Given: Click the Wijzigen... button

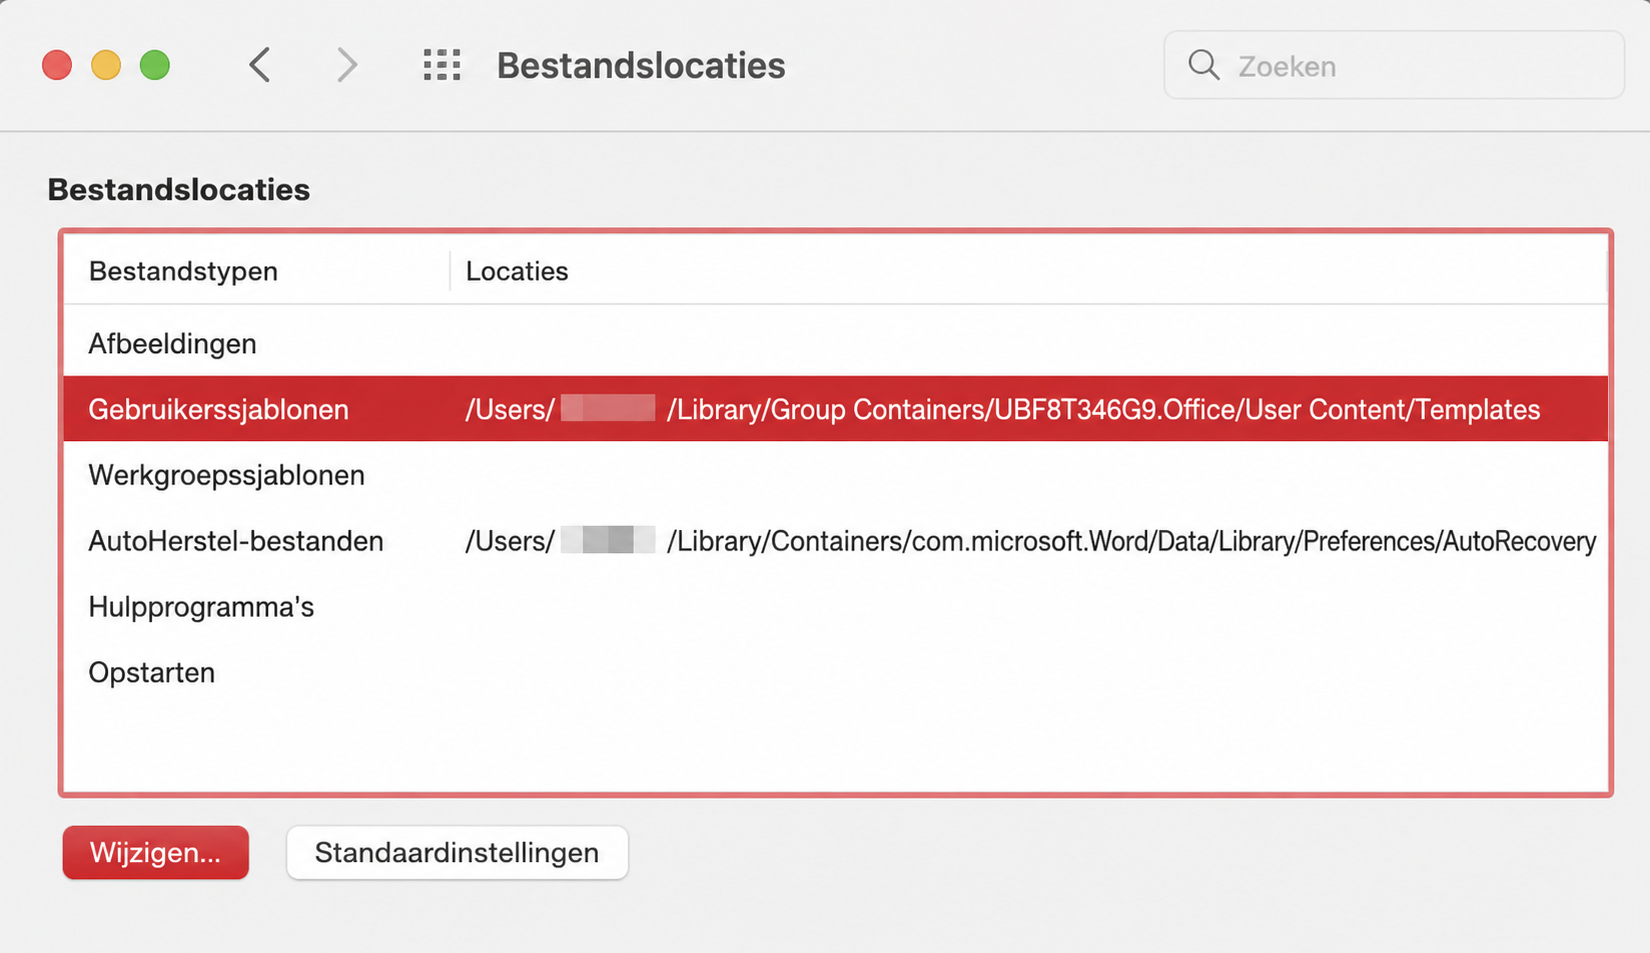Looking at the screenshot, I should point(156,853).
